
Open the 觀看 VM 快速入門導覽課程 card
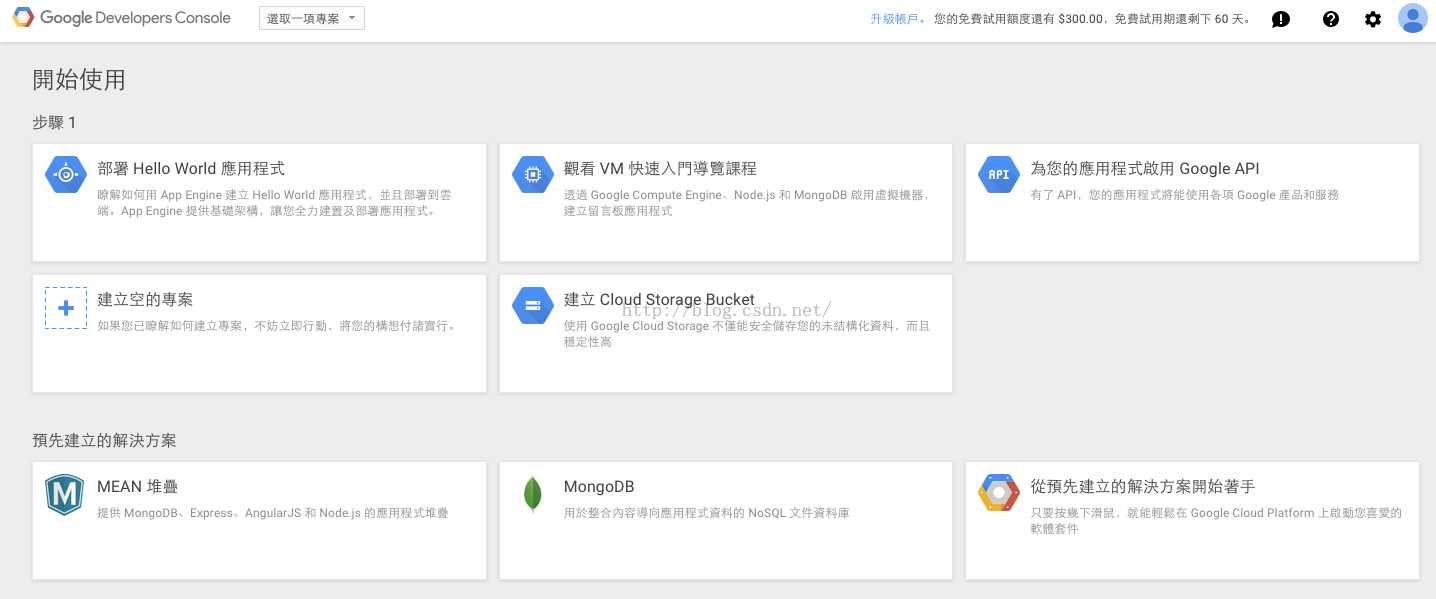pyautogui.click(x=726, y=200)
